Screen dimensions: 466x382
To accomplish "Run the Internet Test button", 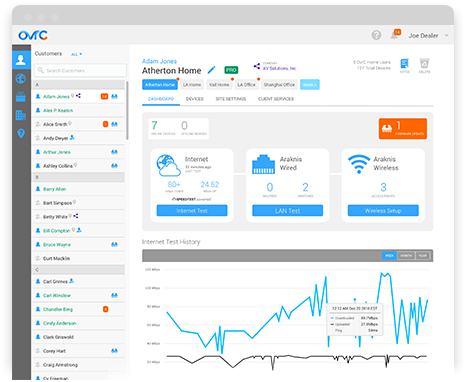I will [x=192, y=211].
